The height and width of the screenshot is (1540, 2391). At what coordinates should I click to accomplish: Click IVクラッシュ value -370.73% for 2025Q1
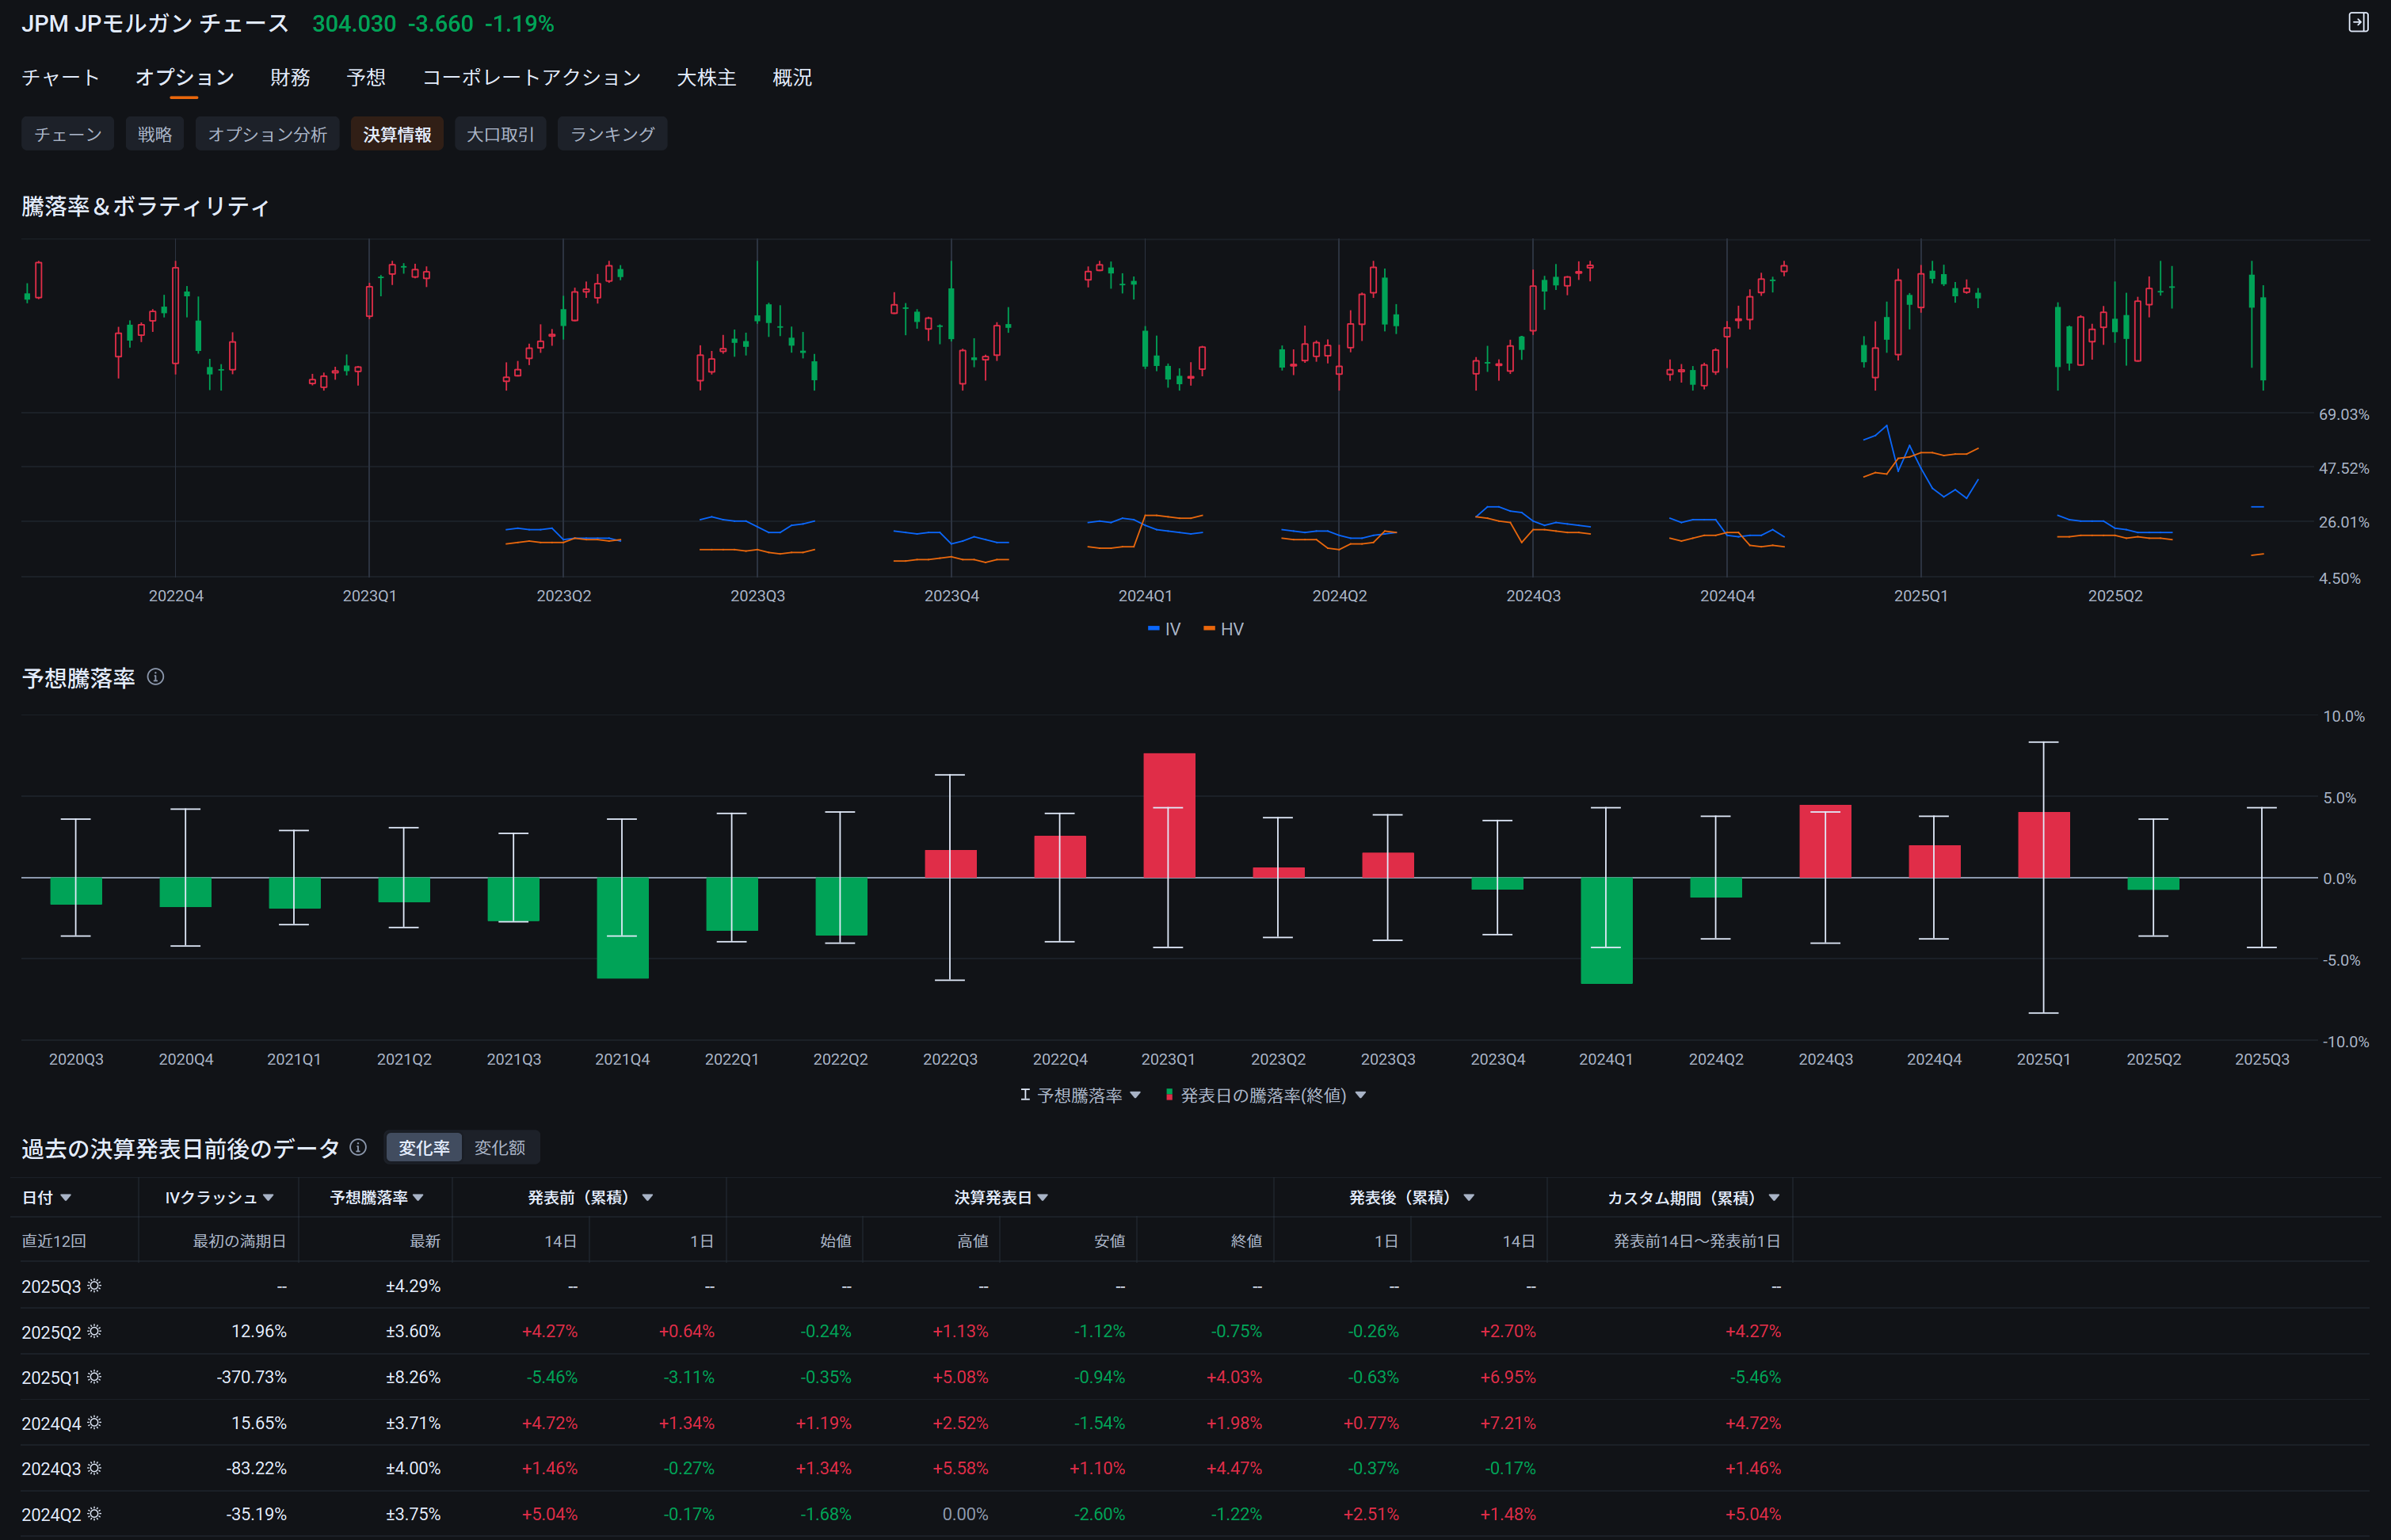tap(252, 1377)
